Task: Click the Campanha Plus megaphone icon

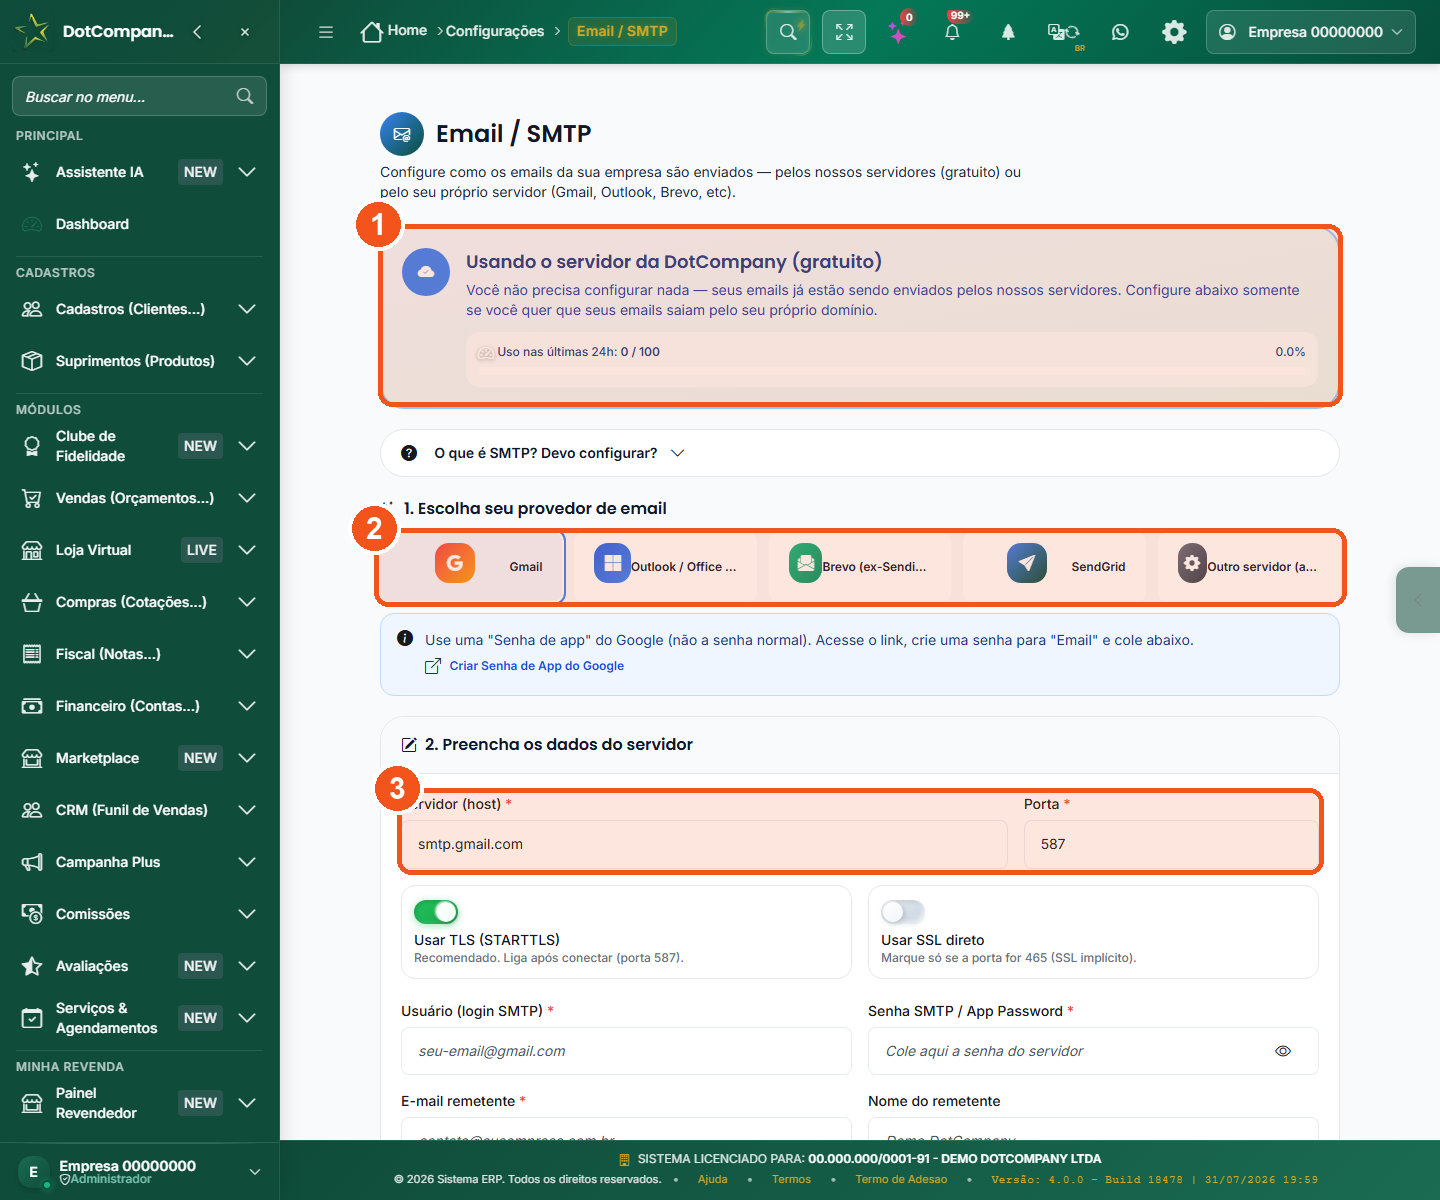Action: tap(32, 862)
